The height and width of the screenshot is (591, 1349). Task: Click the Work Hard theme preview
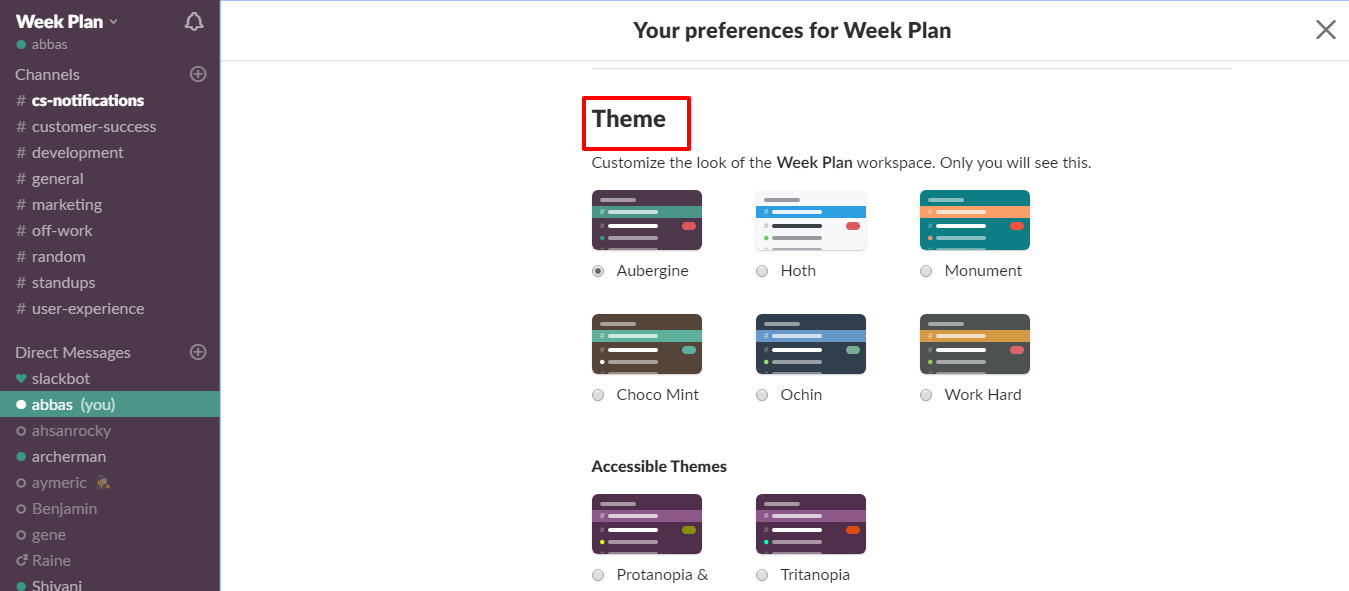click(x=974, y=344)
